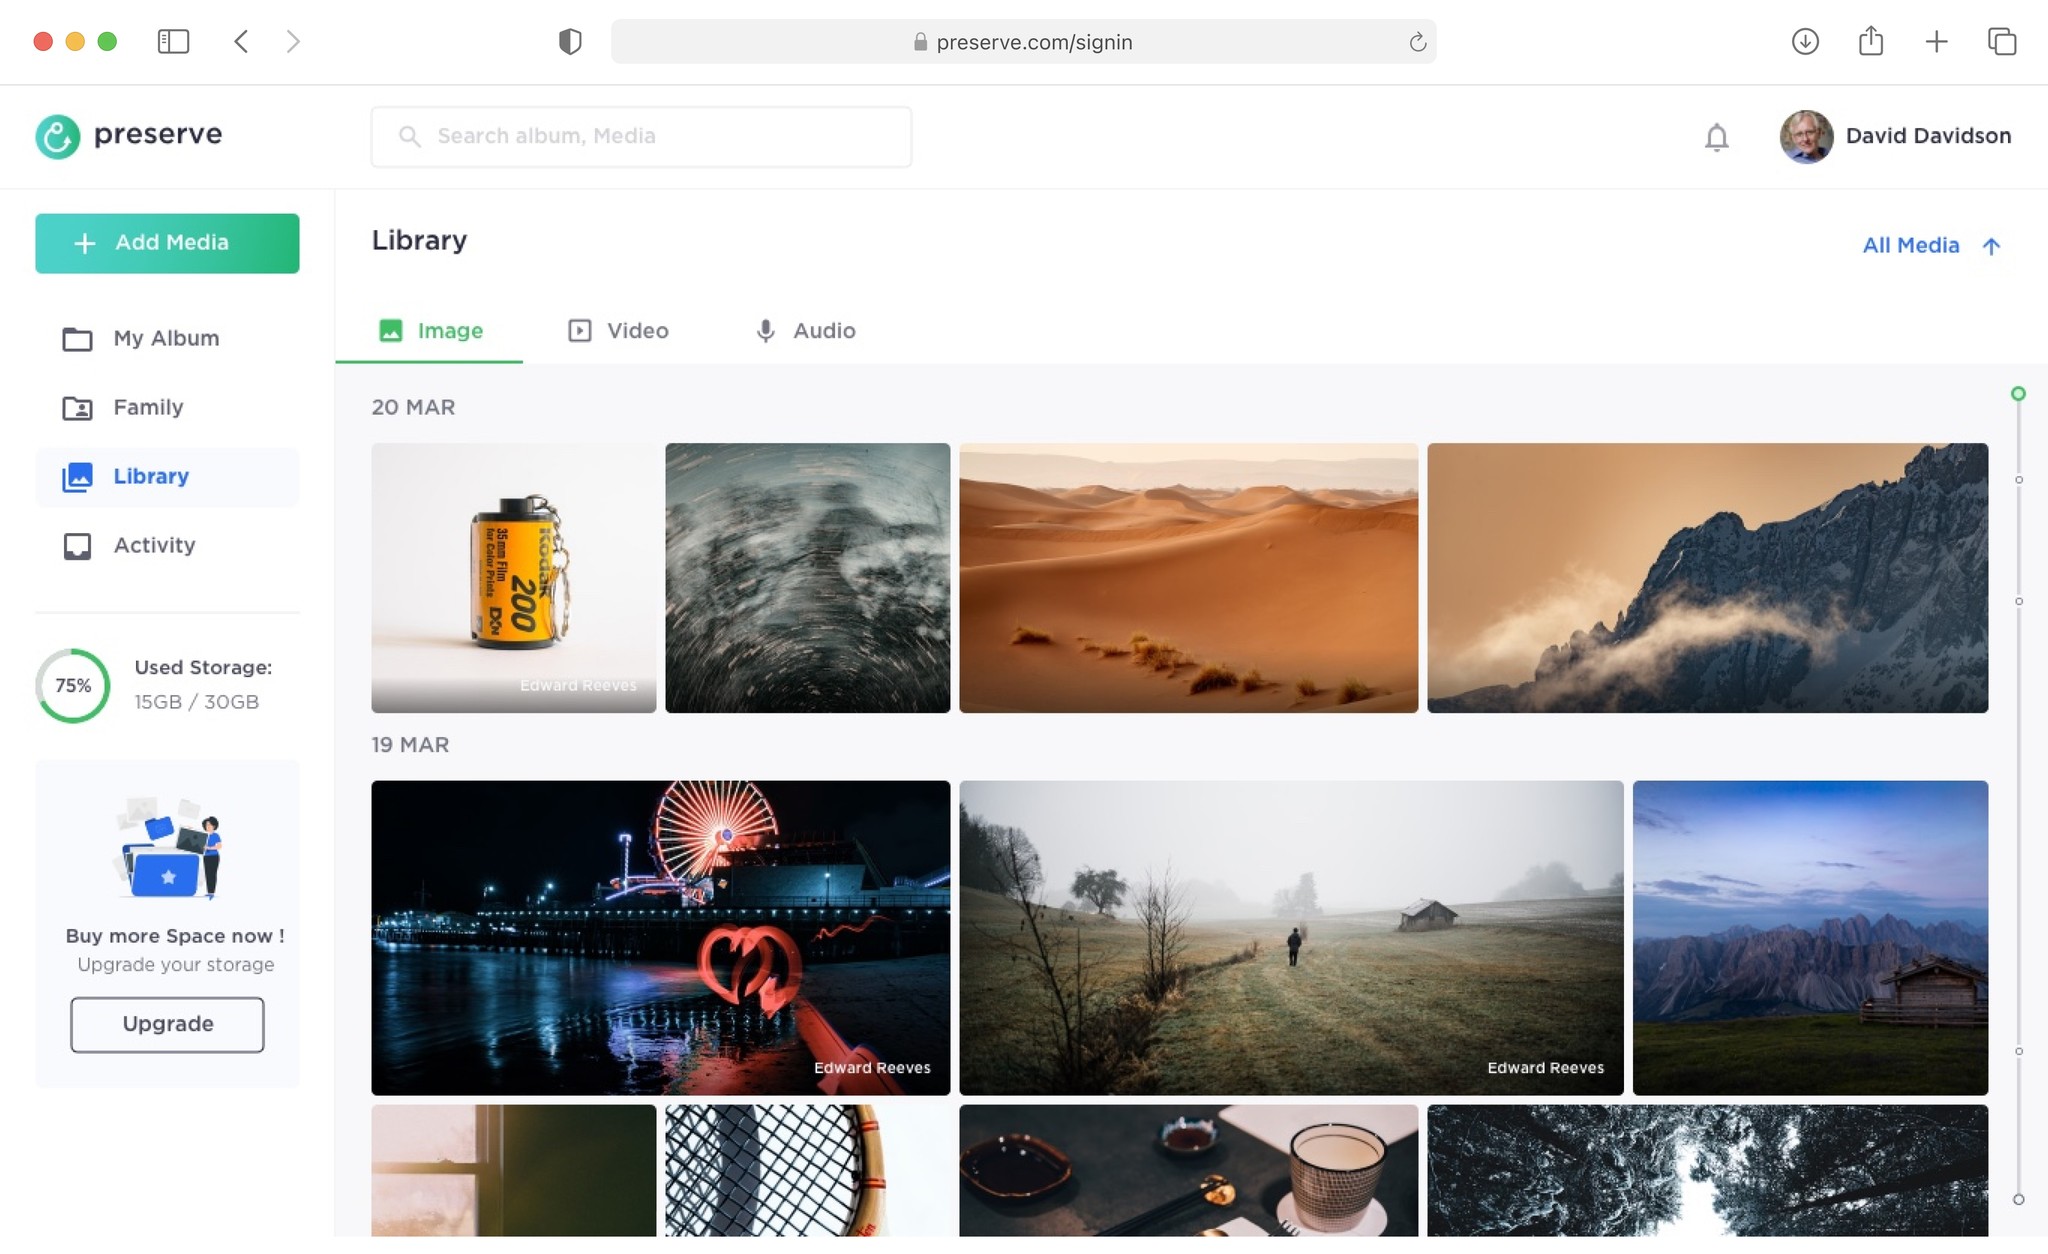This screenshot has height=1254, width=2048.
Task: Click the top green timeline scrubber marker
Action: click(x=2018, y=394)
